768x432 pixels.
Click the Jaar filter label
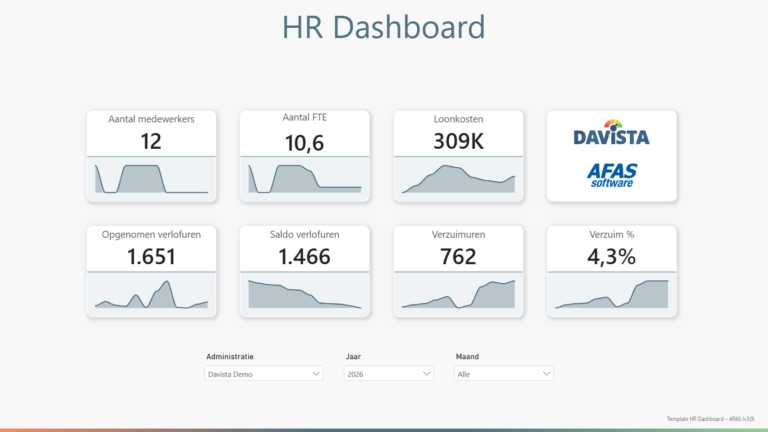click(x=353, y=357)
